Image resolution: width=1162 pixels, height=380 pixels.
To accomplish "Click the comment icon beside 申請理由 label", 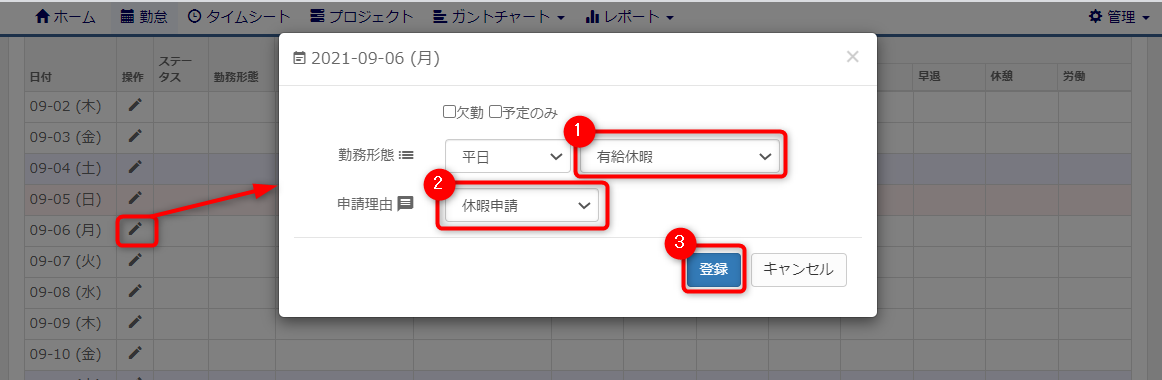I will point(405,204).
